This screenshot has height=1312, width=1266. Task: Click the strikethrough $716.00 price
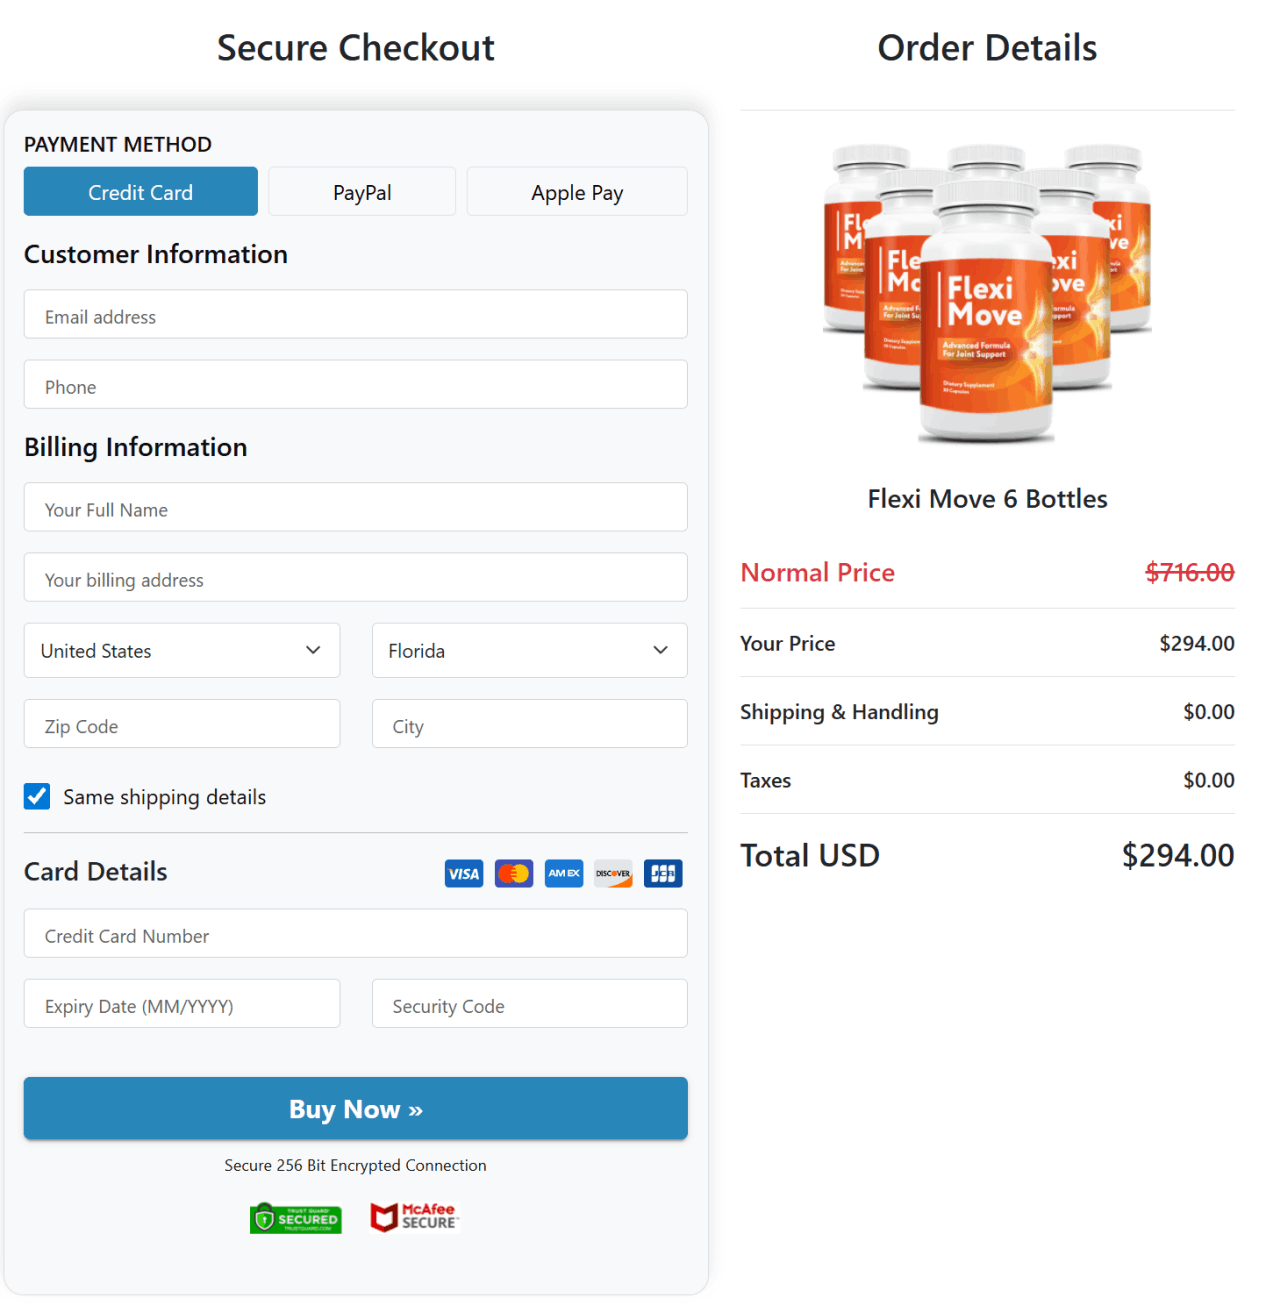click(1189, 572)
